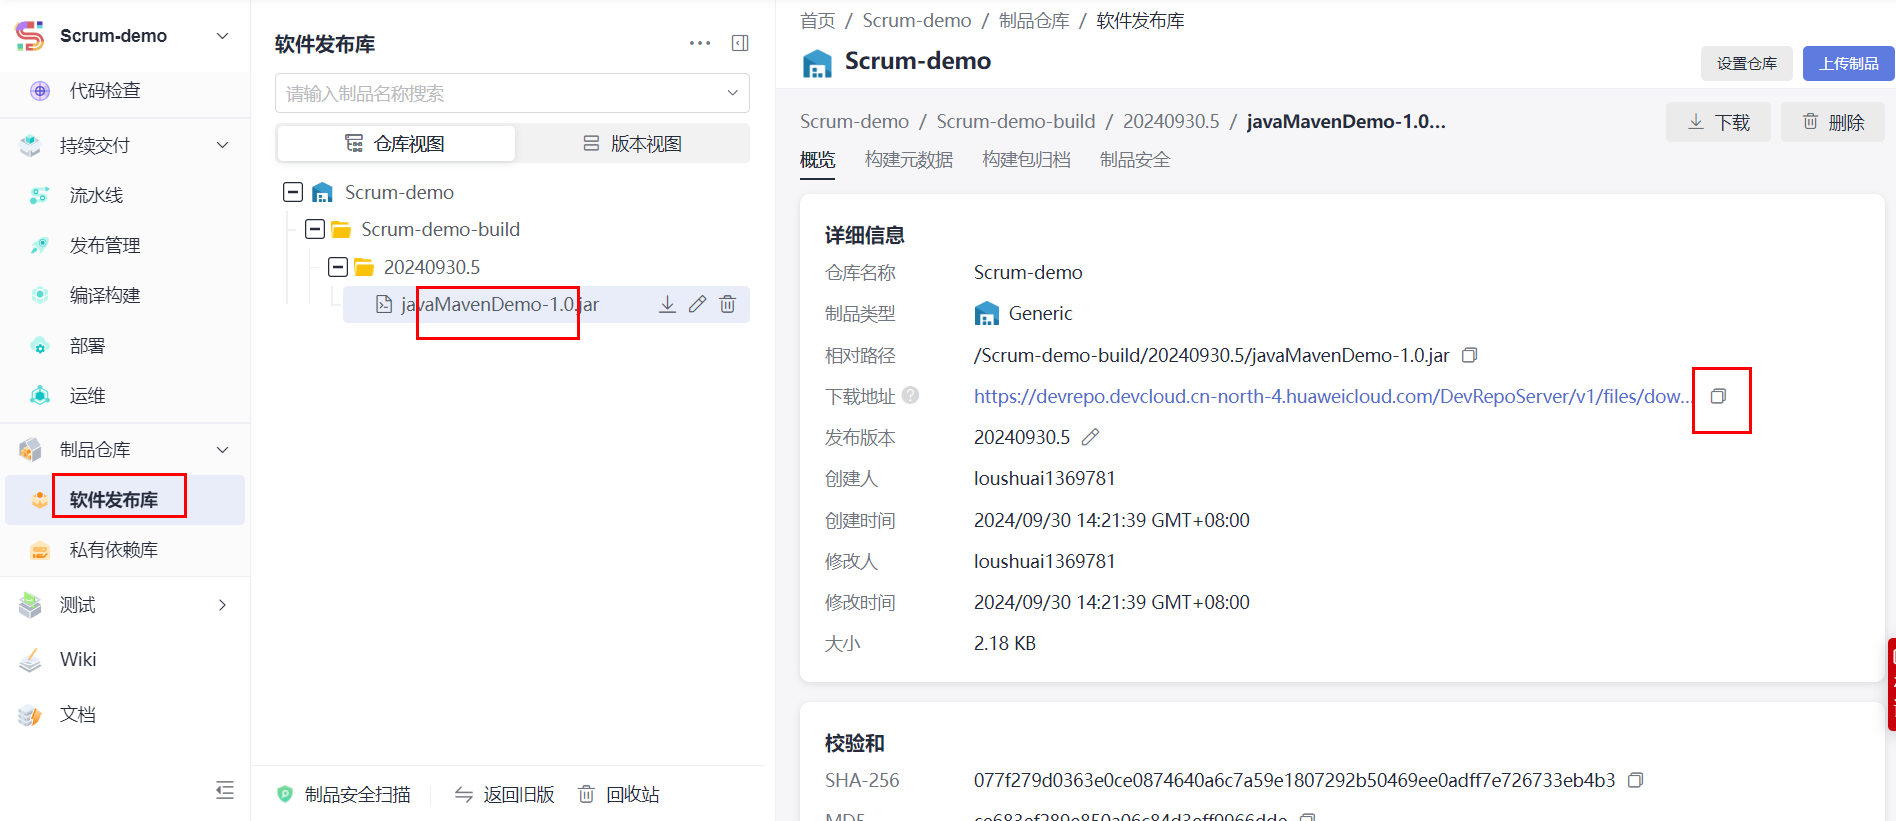Click 20240930.5 in the path breadcrumb
The width and height of the screenshot is (1896, 821).
tap(1171, 121)
